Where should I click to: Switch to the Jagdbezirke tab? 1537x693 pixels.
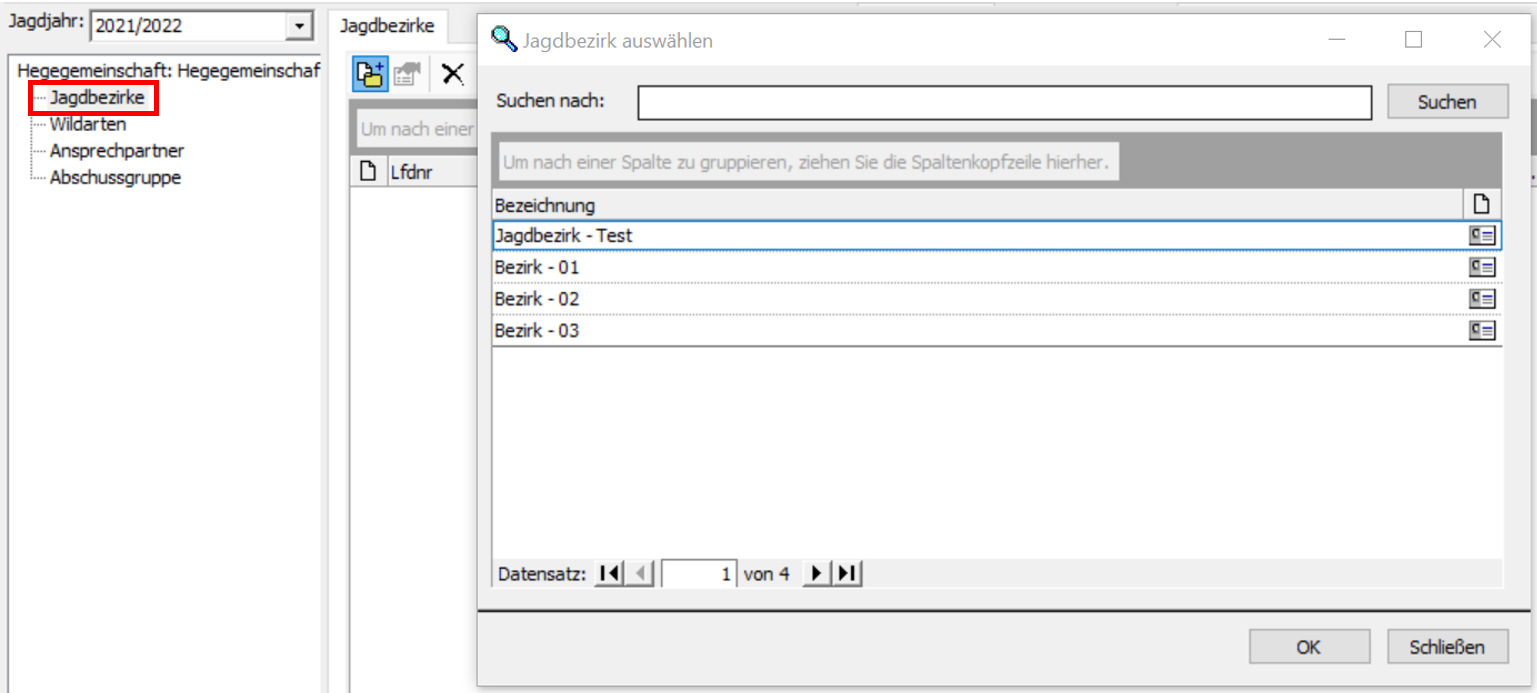[x=387, y=27]
